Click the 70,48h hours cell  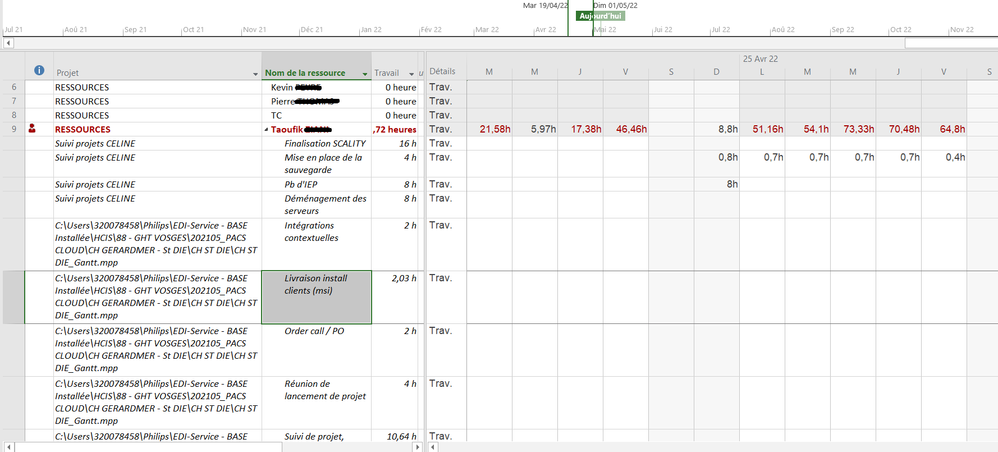click(x=899, y=129)
